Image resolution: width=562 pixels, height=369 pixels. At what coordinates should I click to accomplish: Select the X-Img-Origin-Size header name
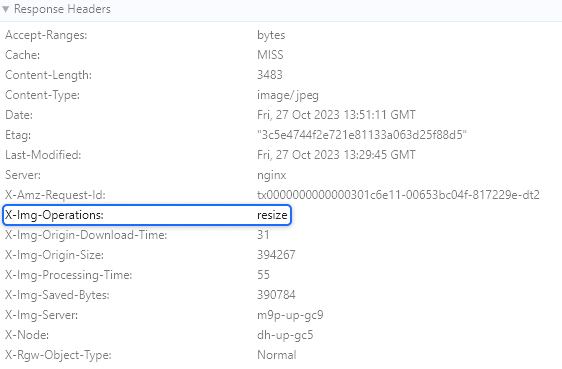pos(54,255)
